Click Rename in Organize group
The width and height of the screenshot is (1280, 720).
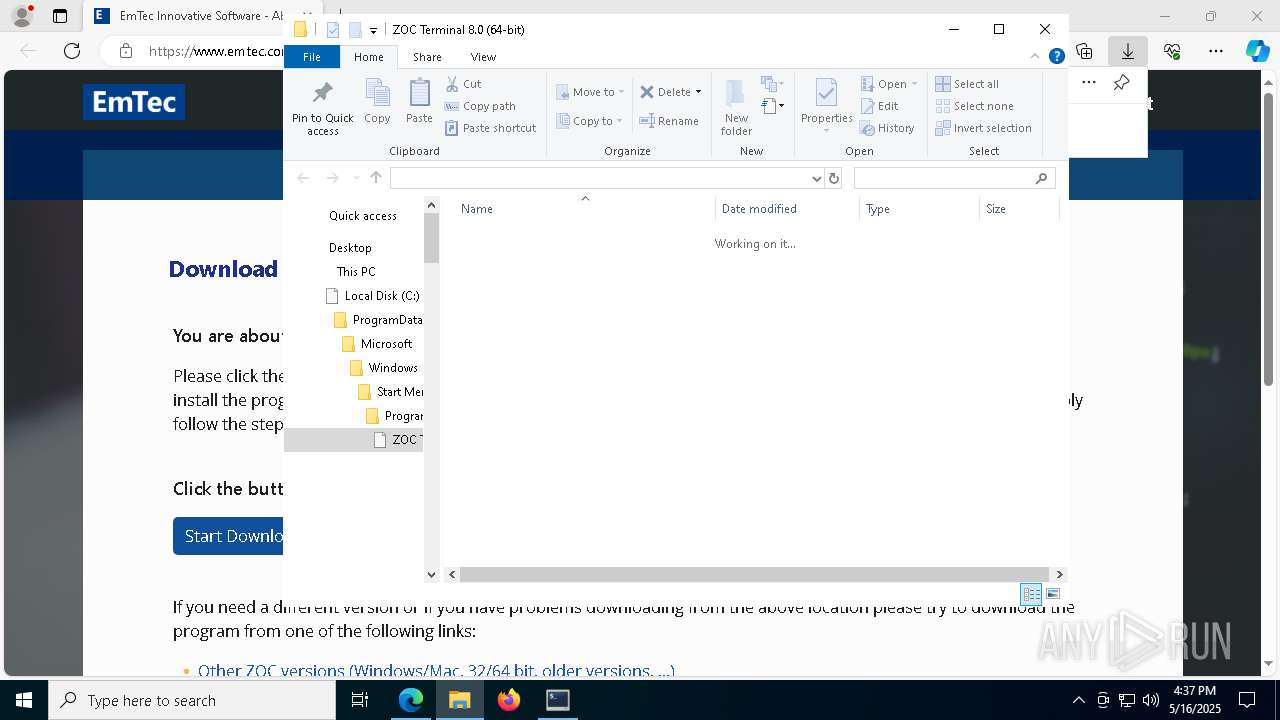pyautogui.click(x=669, y=121)
